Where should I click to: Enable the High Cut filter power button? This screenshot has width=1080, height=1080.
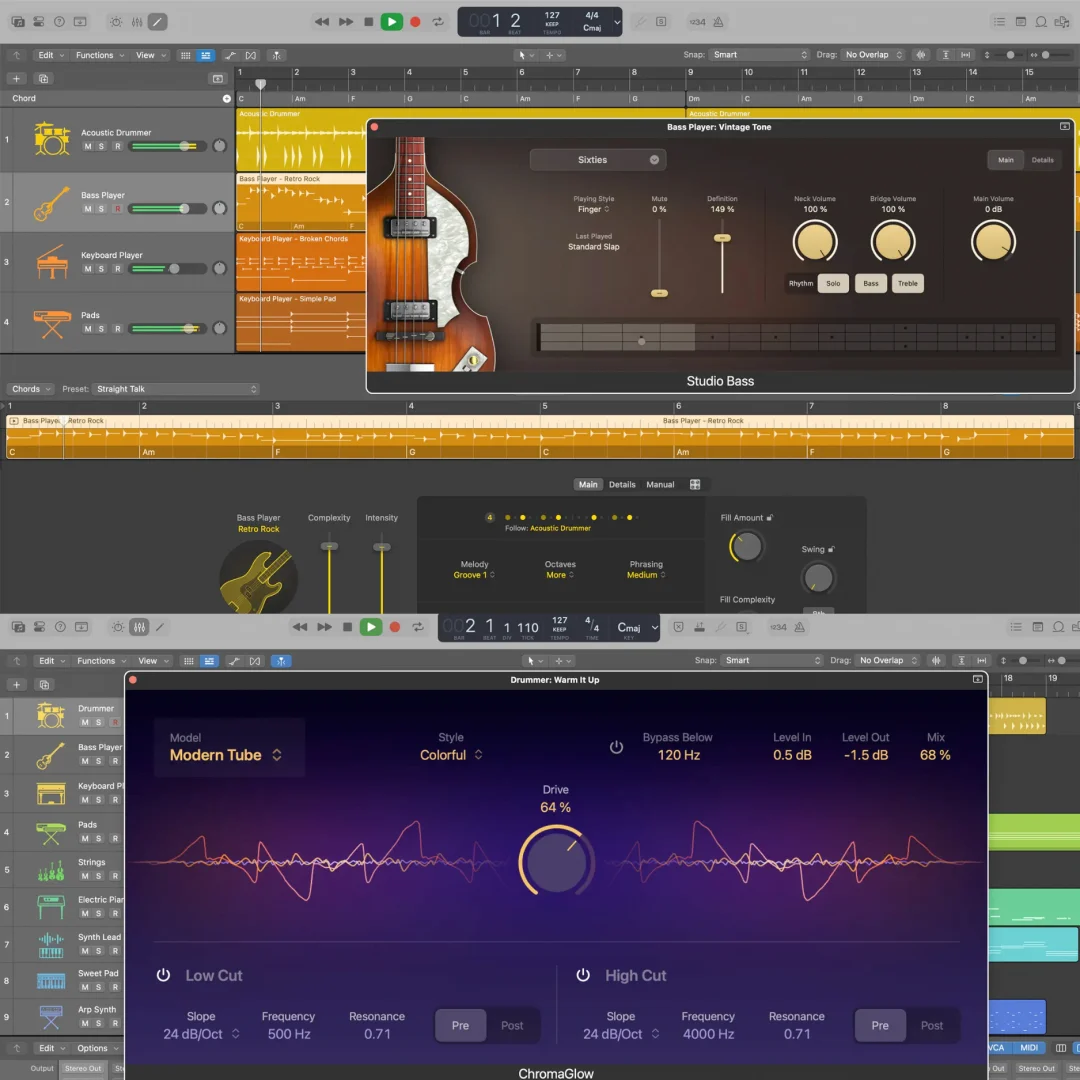pyautogui.click(x=583, y=975)
